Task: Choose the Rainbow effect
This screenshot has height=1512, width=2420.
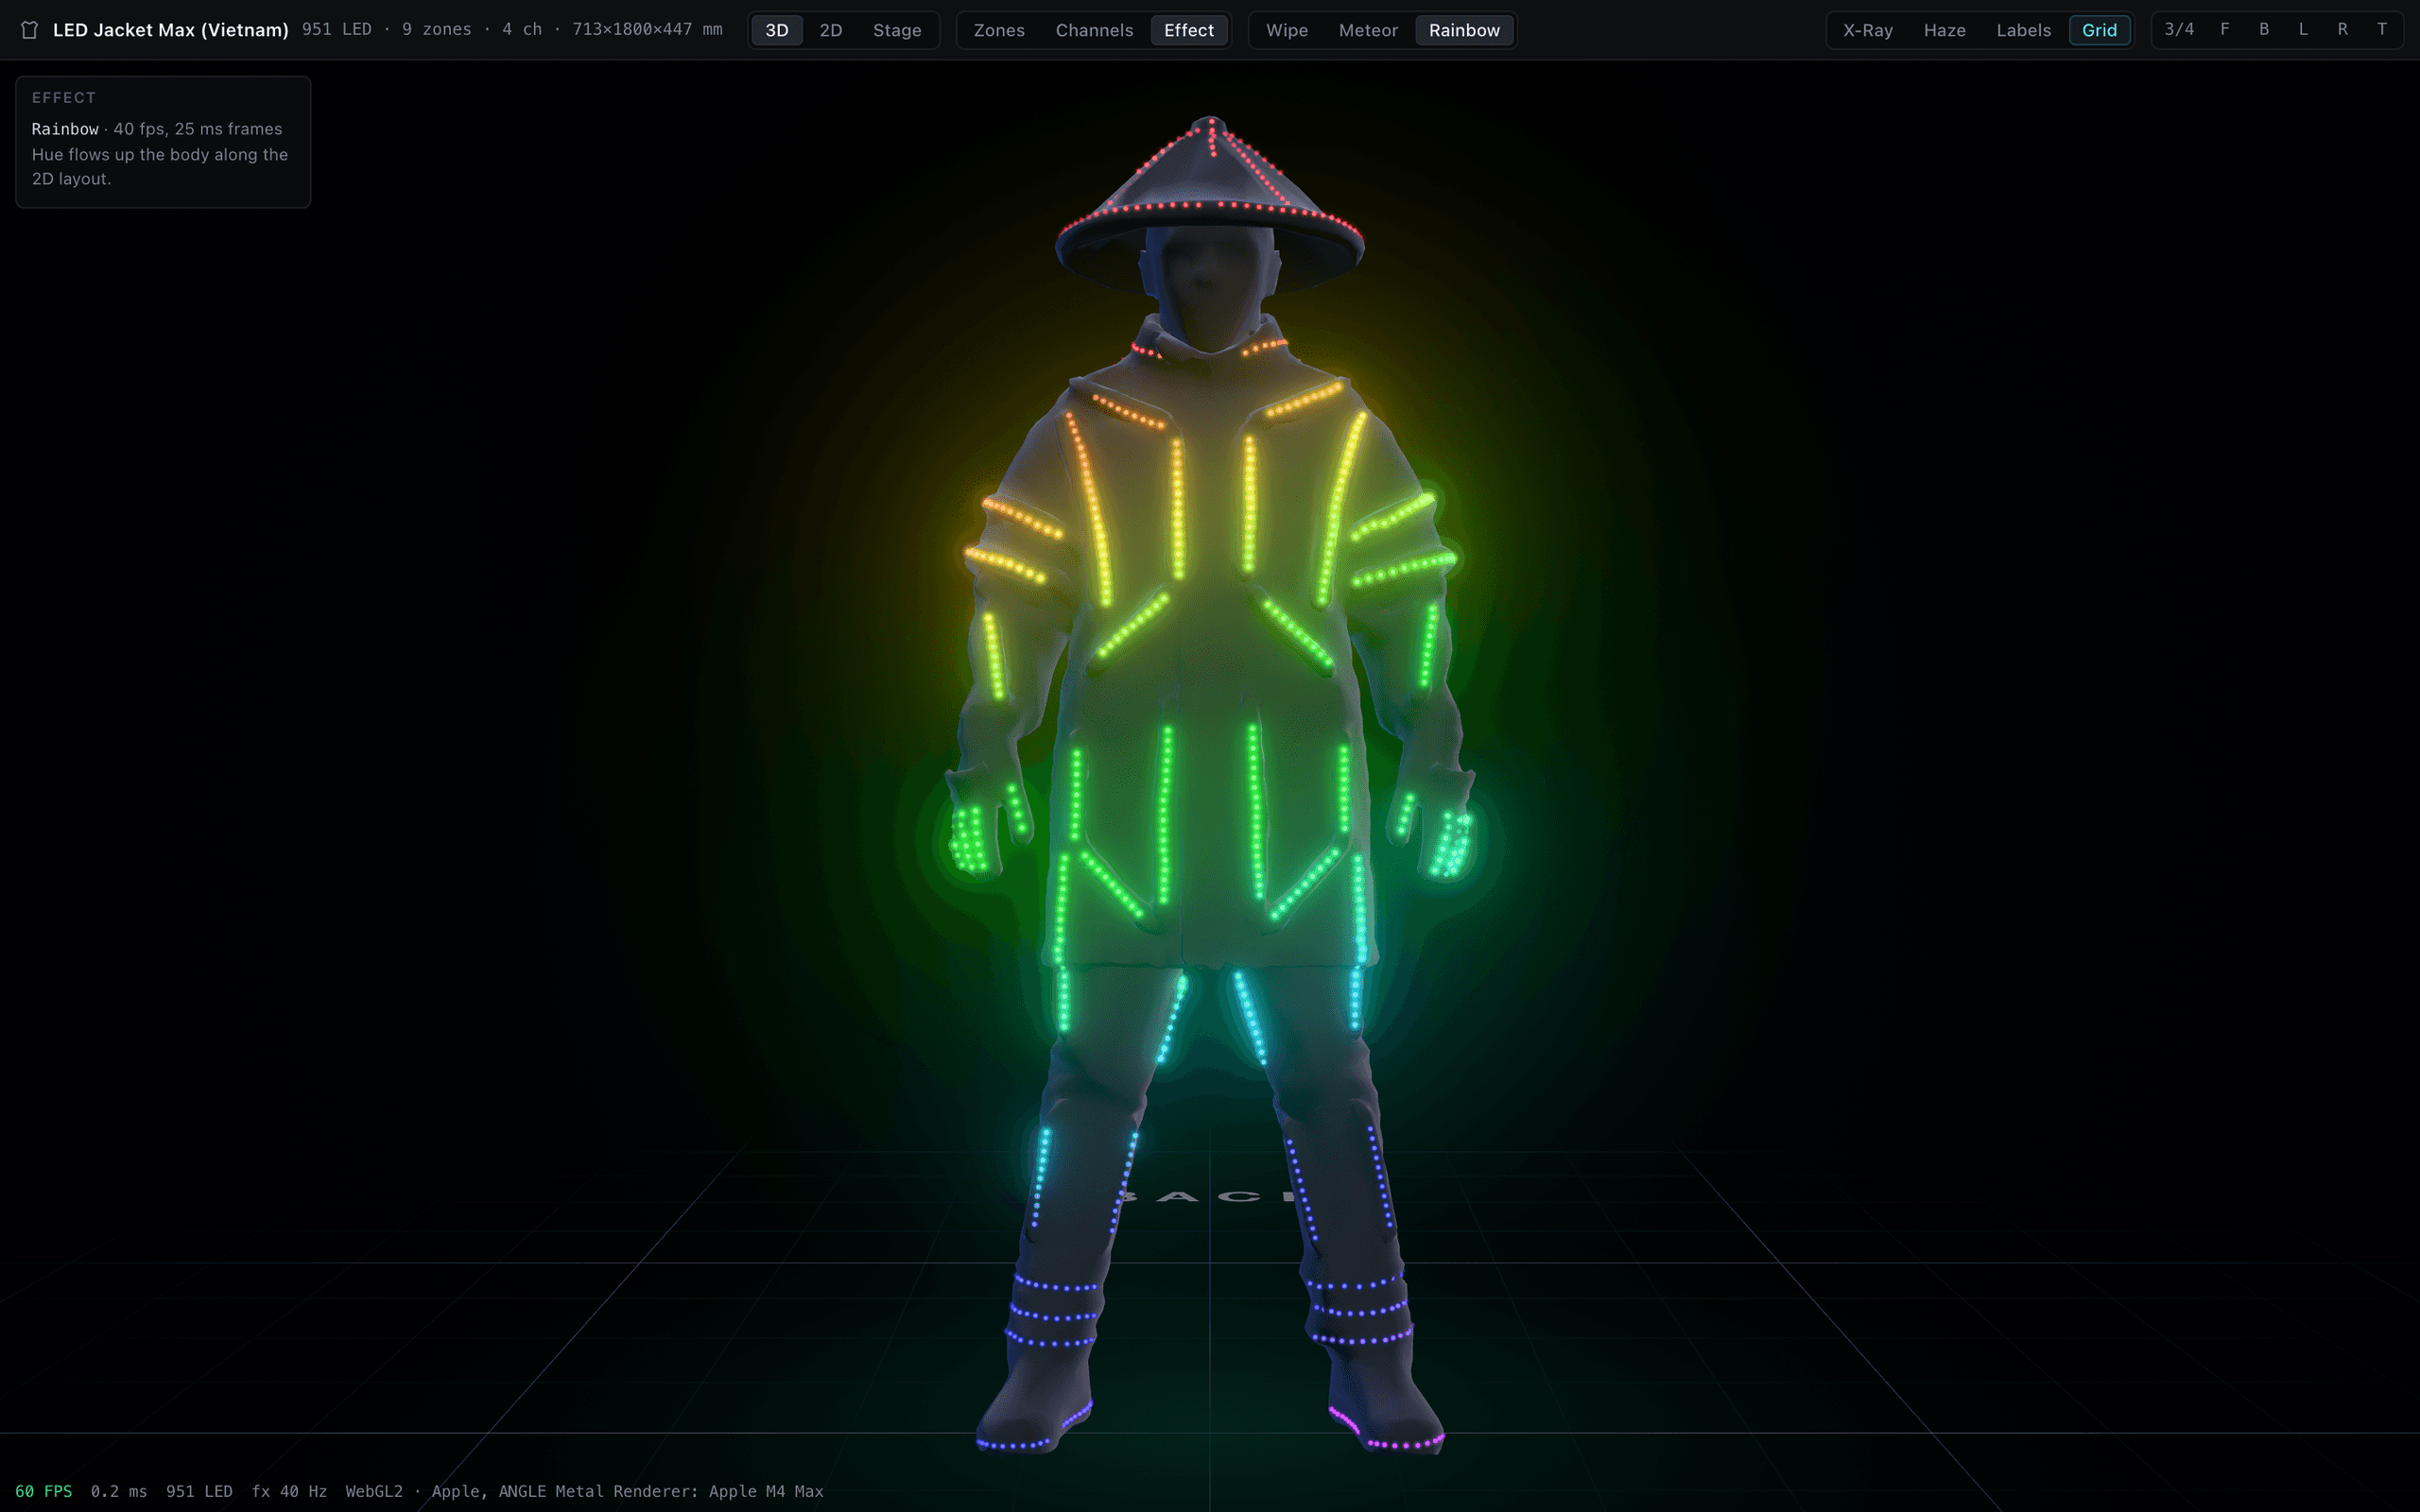Action: [1464, 30]
